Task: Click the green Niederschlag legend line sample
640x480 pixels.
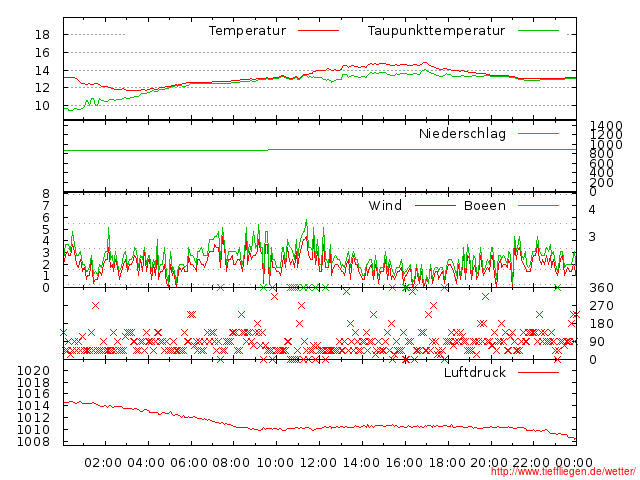Action: (538, 133)
